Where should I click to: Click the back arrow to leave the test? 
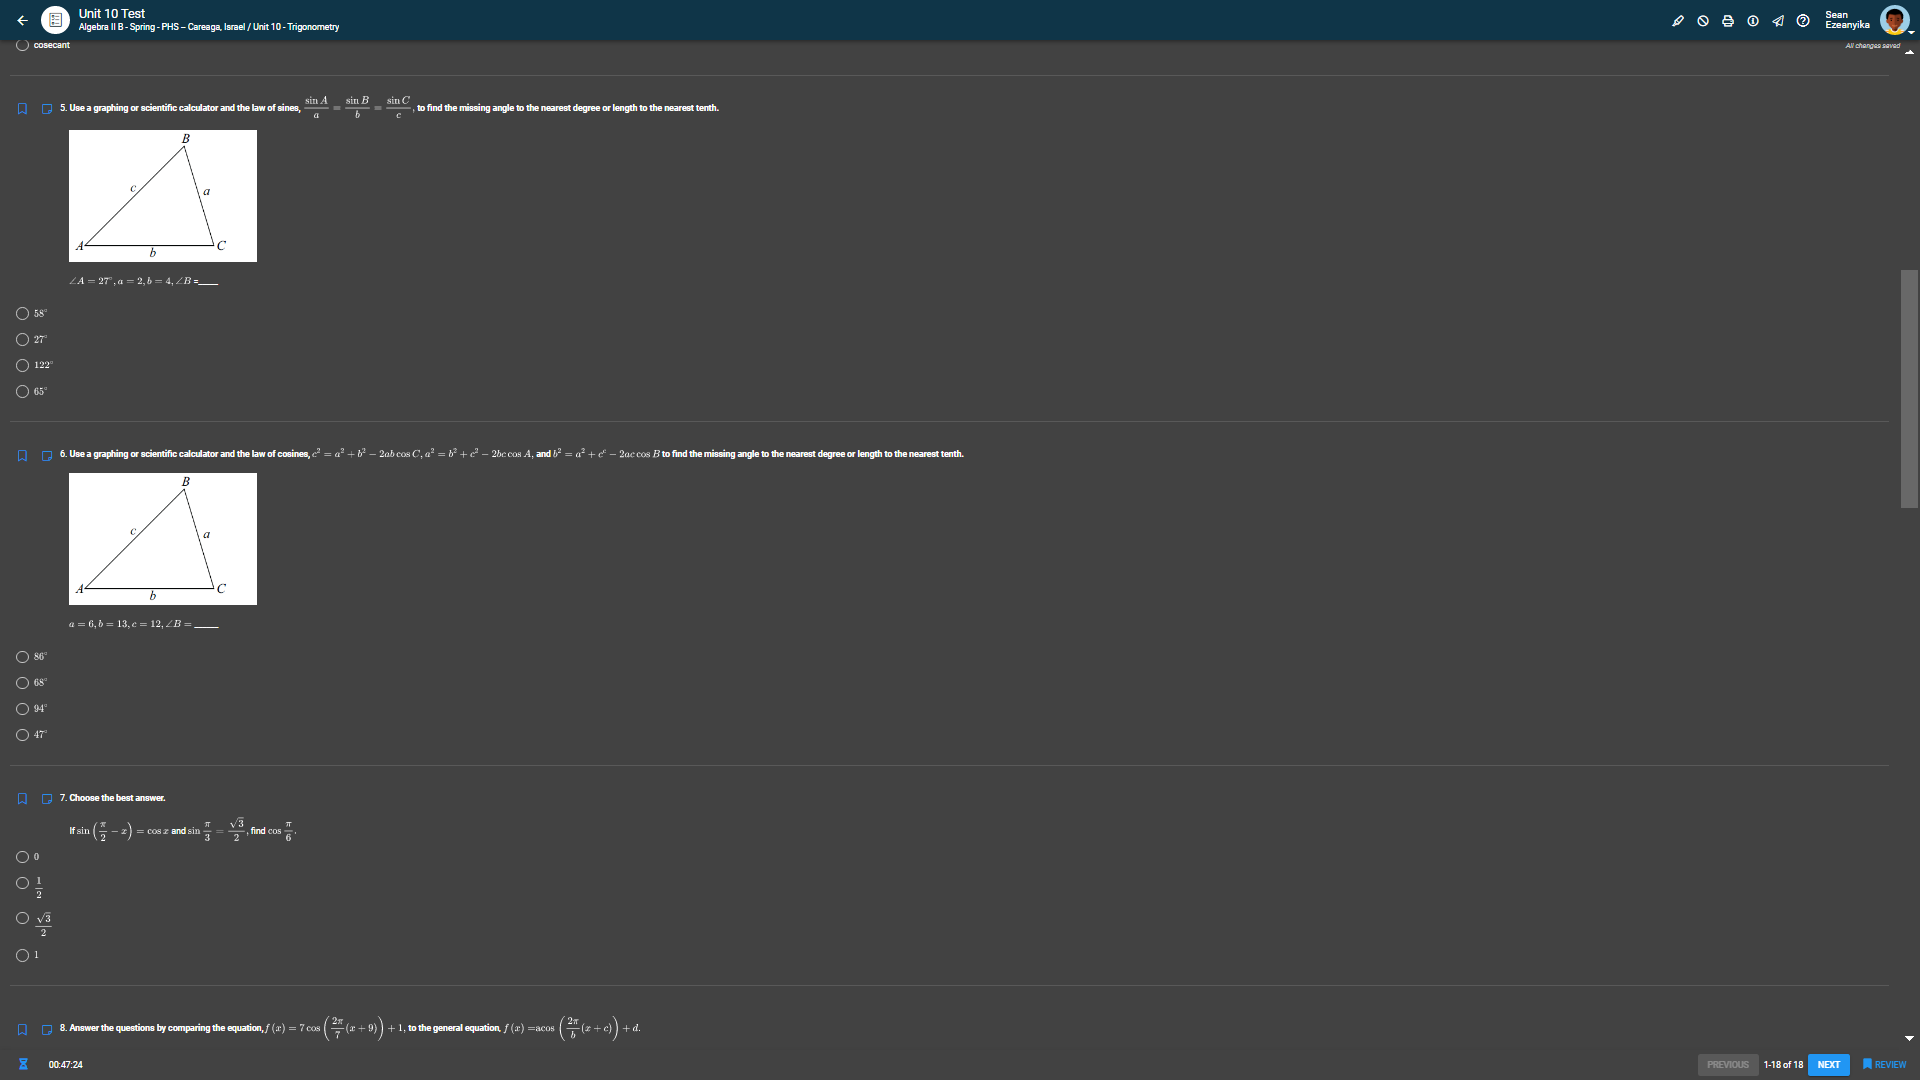click(22, 20)
